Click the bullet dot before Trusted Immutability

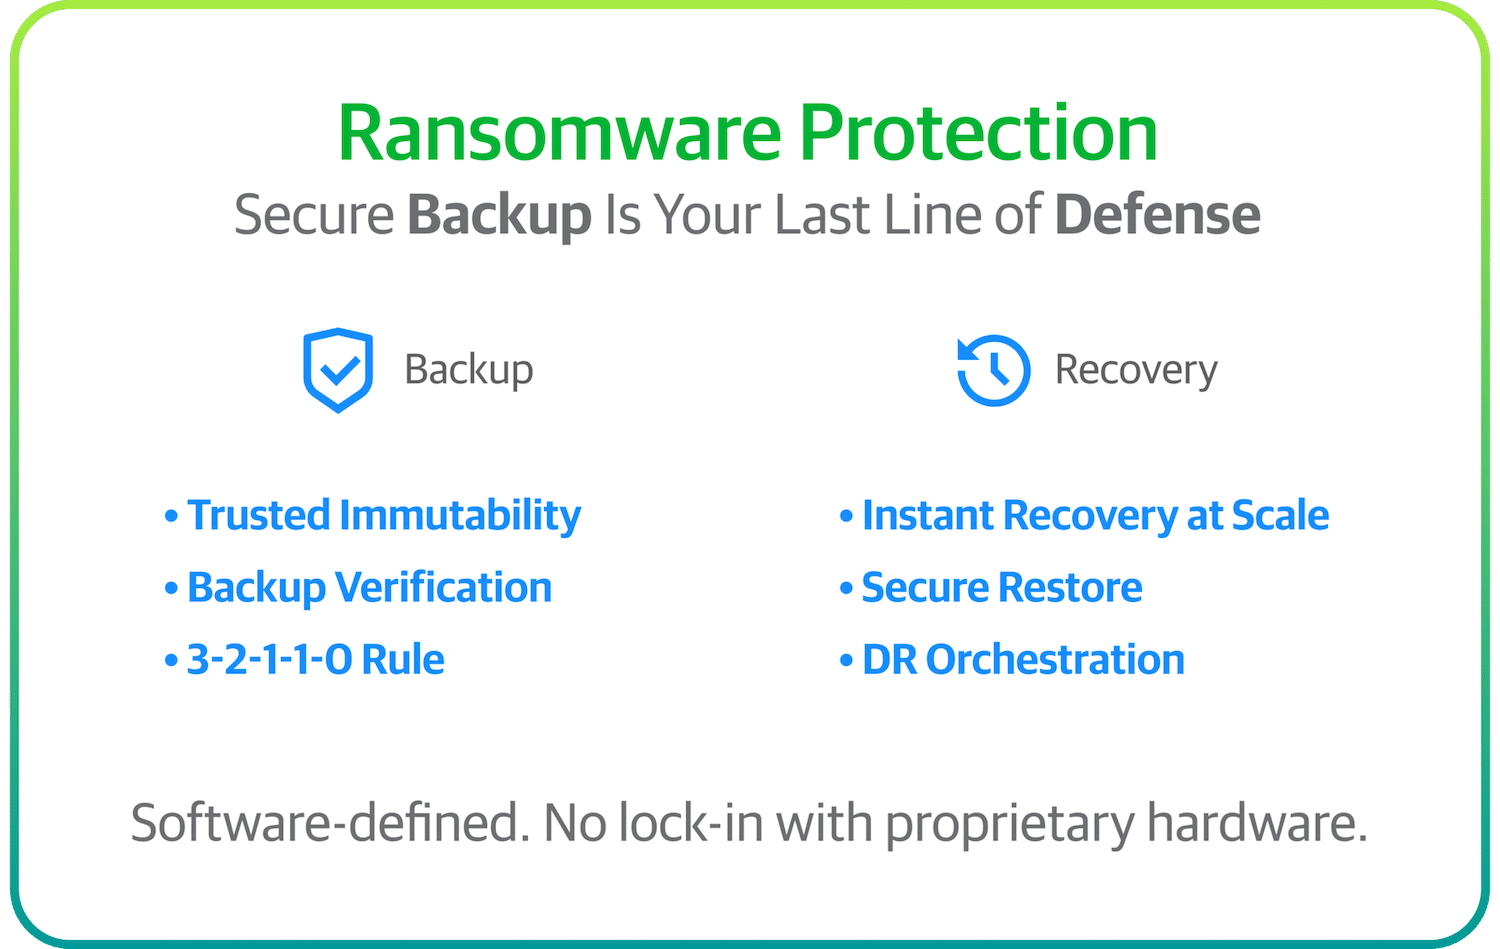(172, 517)
